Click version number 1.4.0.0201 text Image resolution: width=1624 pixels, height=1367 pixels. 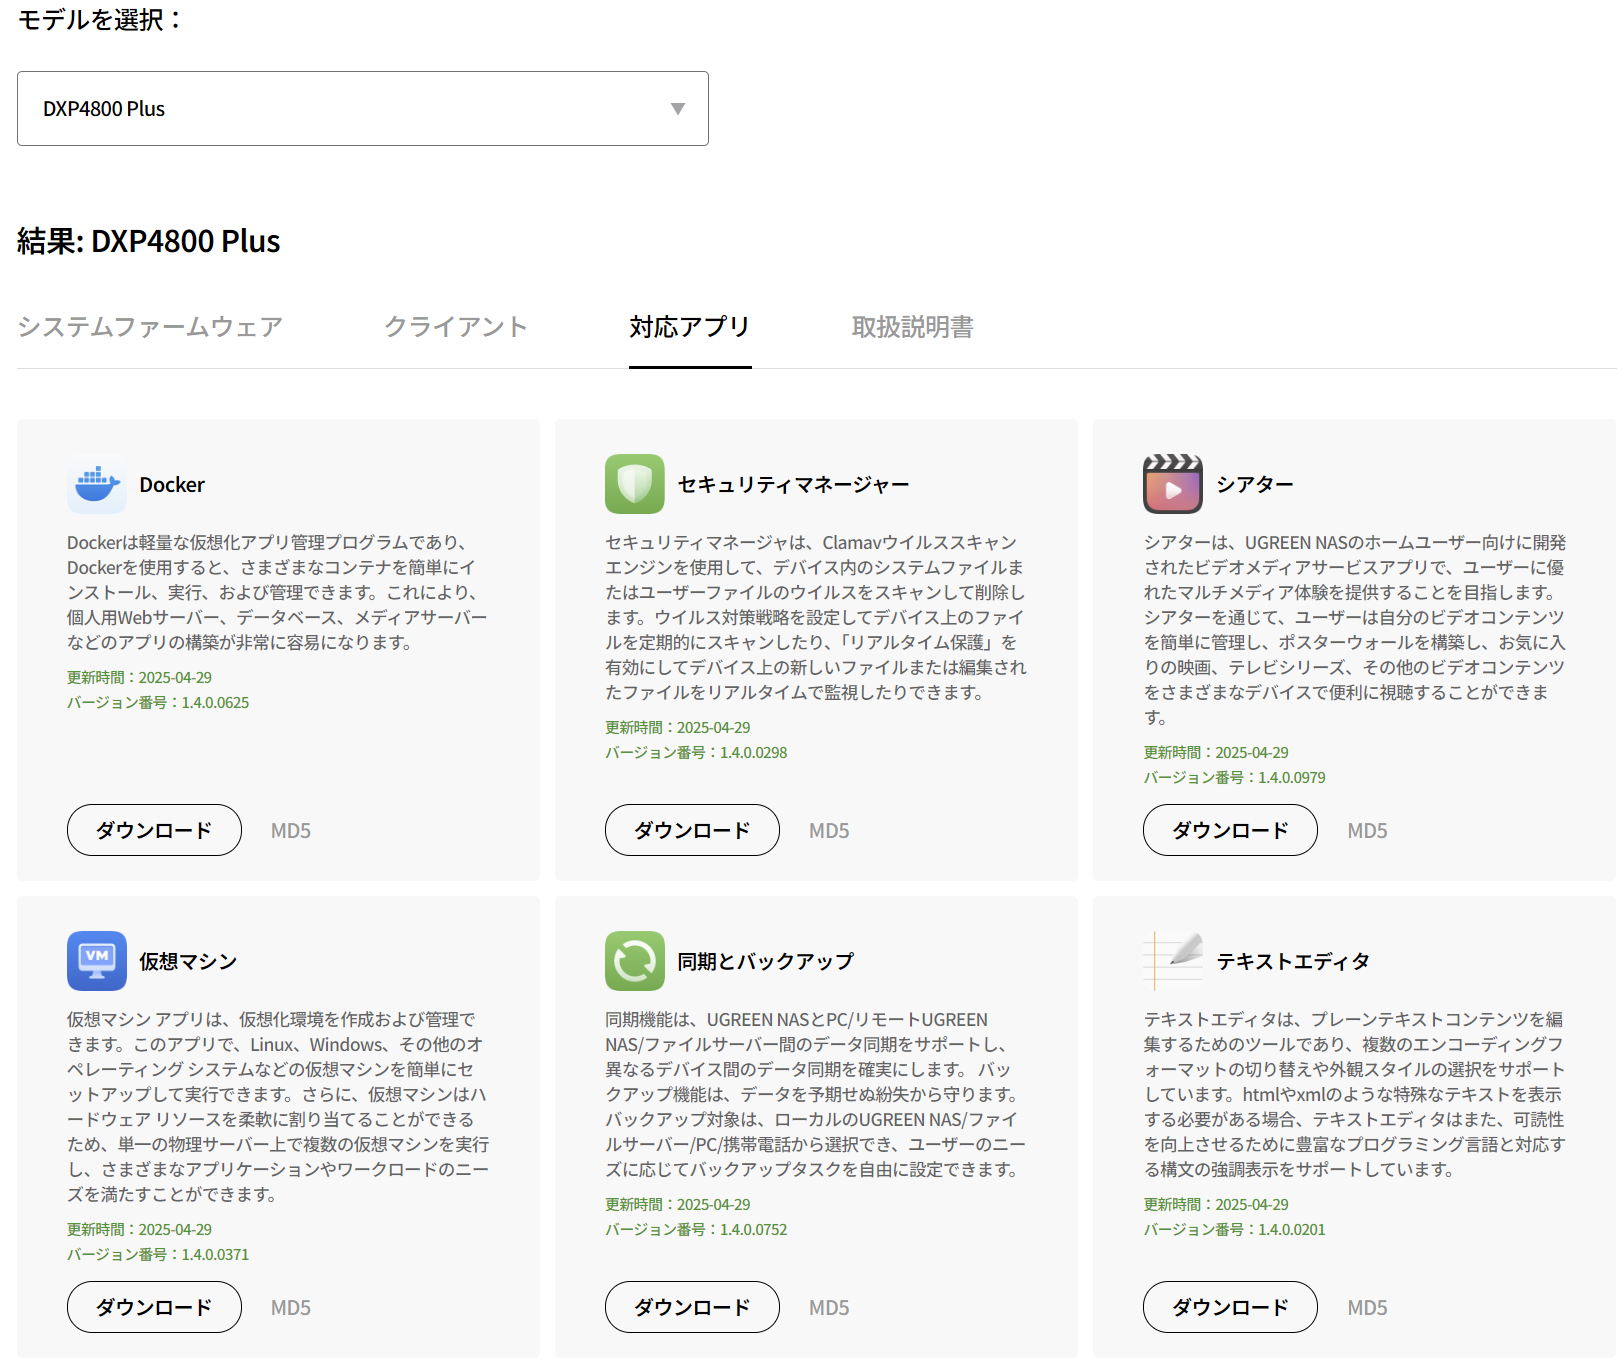(1292, 1230)
